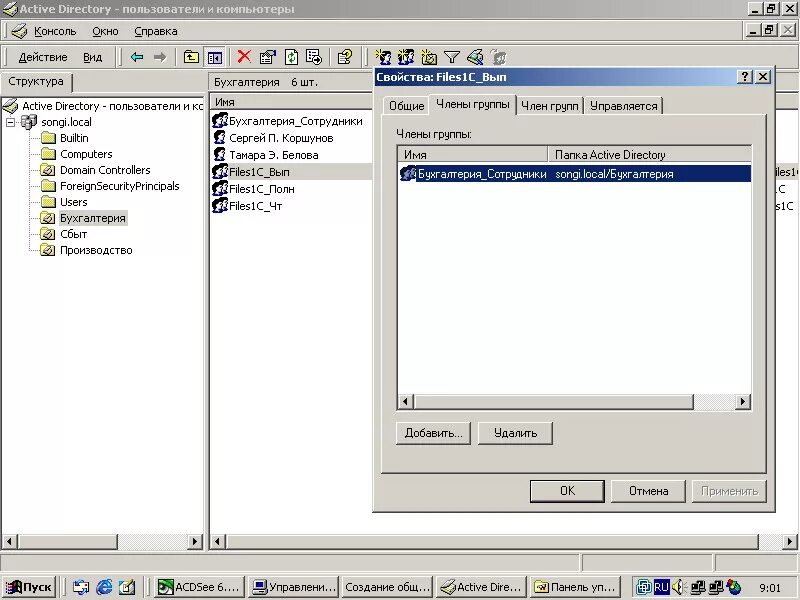Select the songi.local domain node
800x600 pixels.
point(66,122)
